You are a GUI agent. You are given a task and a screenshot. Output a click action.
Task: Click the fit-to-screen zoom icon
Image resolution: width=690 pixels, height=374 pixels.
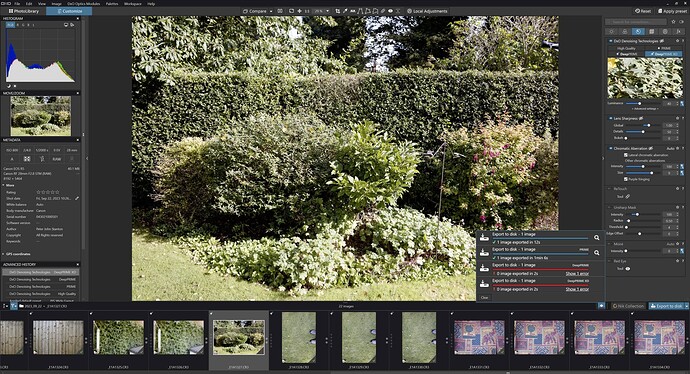click(291, 11)
